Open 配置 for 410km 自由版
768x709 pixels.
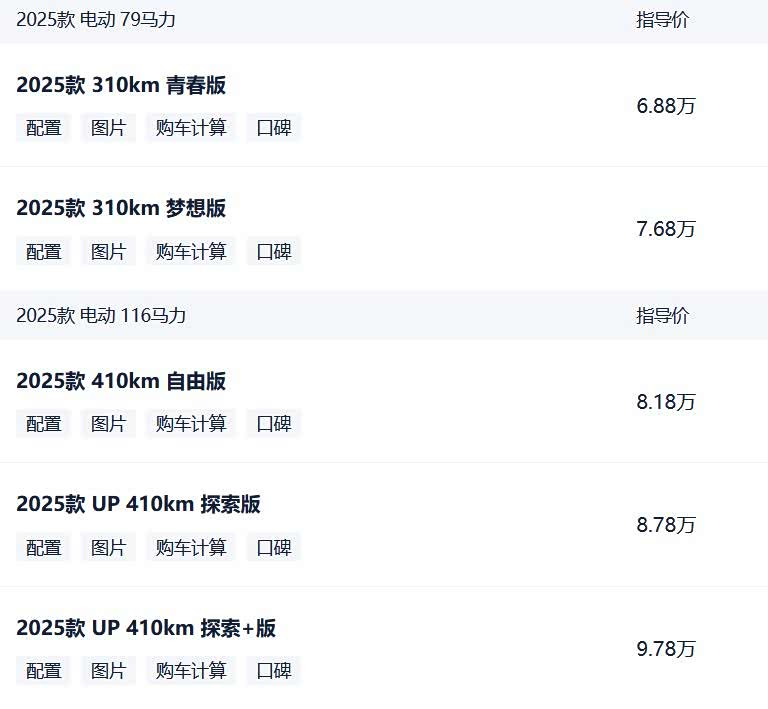point(44,424)
